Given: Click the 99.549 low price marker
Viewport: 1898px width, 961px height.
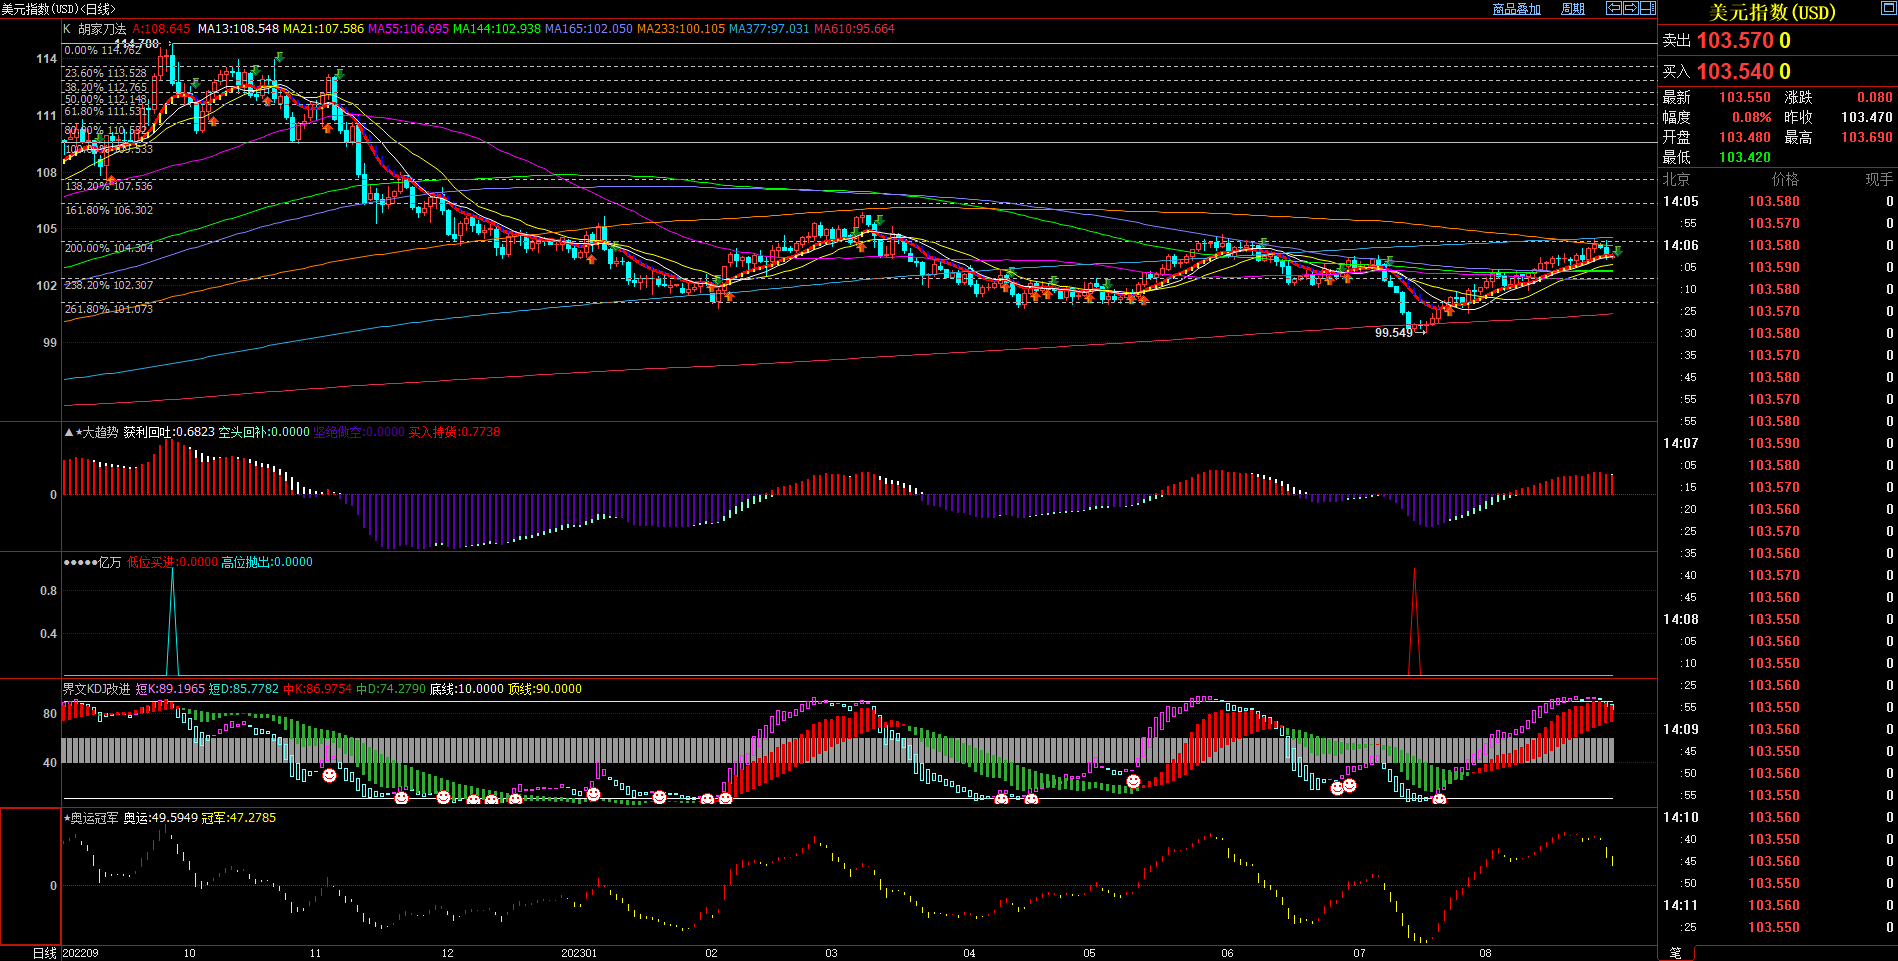Looking at the screenshot, I should tap(1393, 333).
